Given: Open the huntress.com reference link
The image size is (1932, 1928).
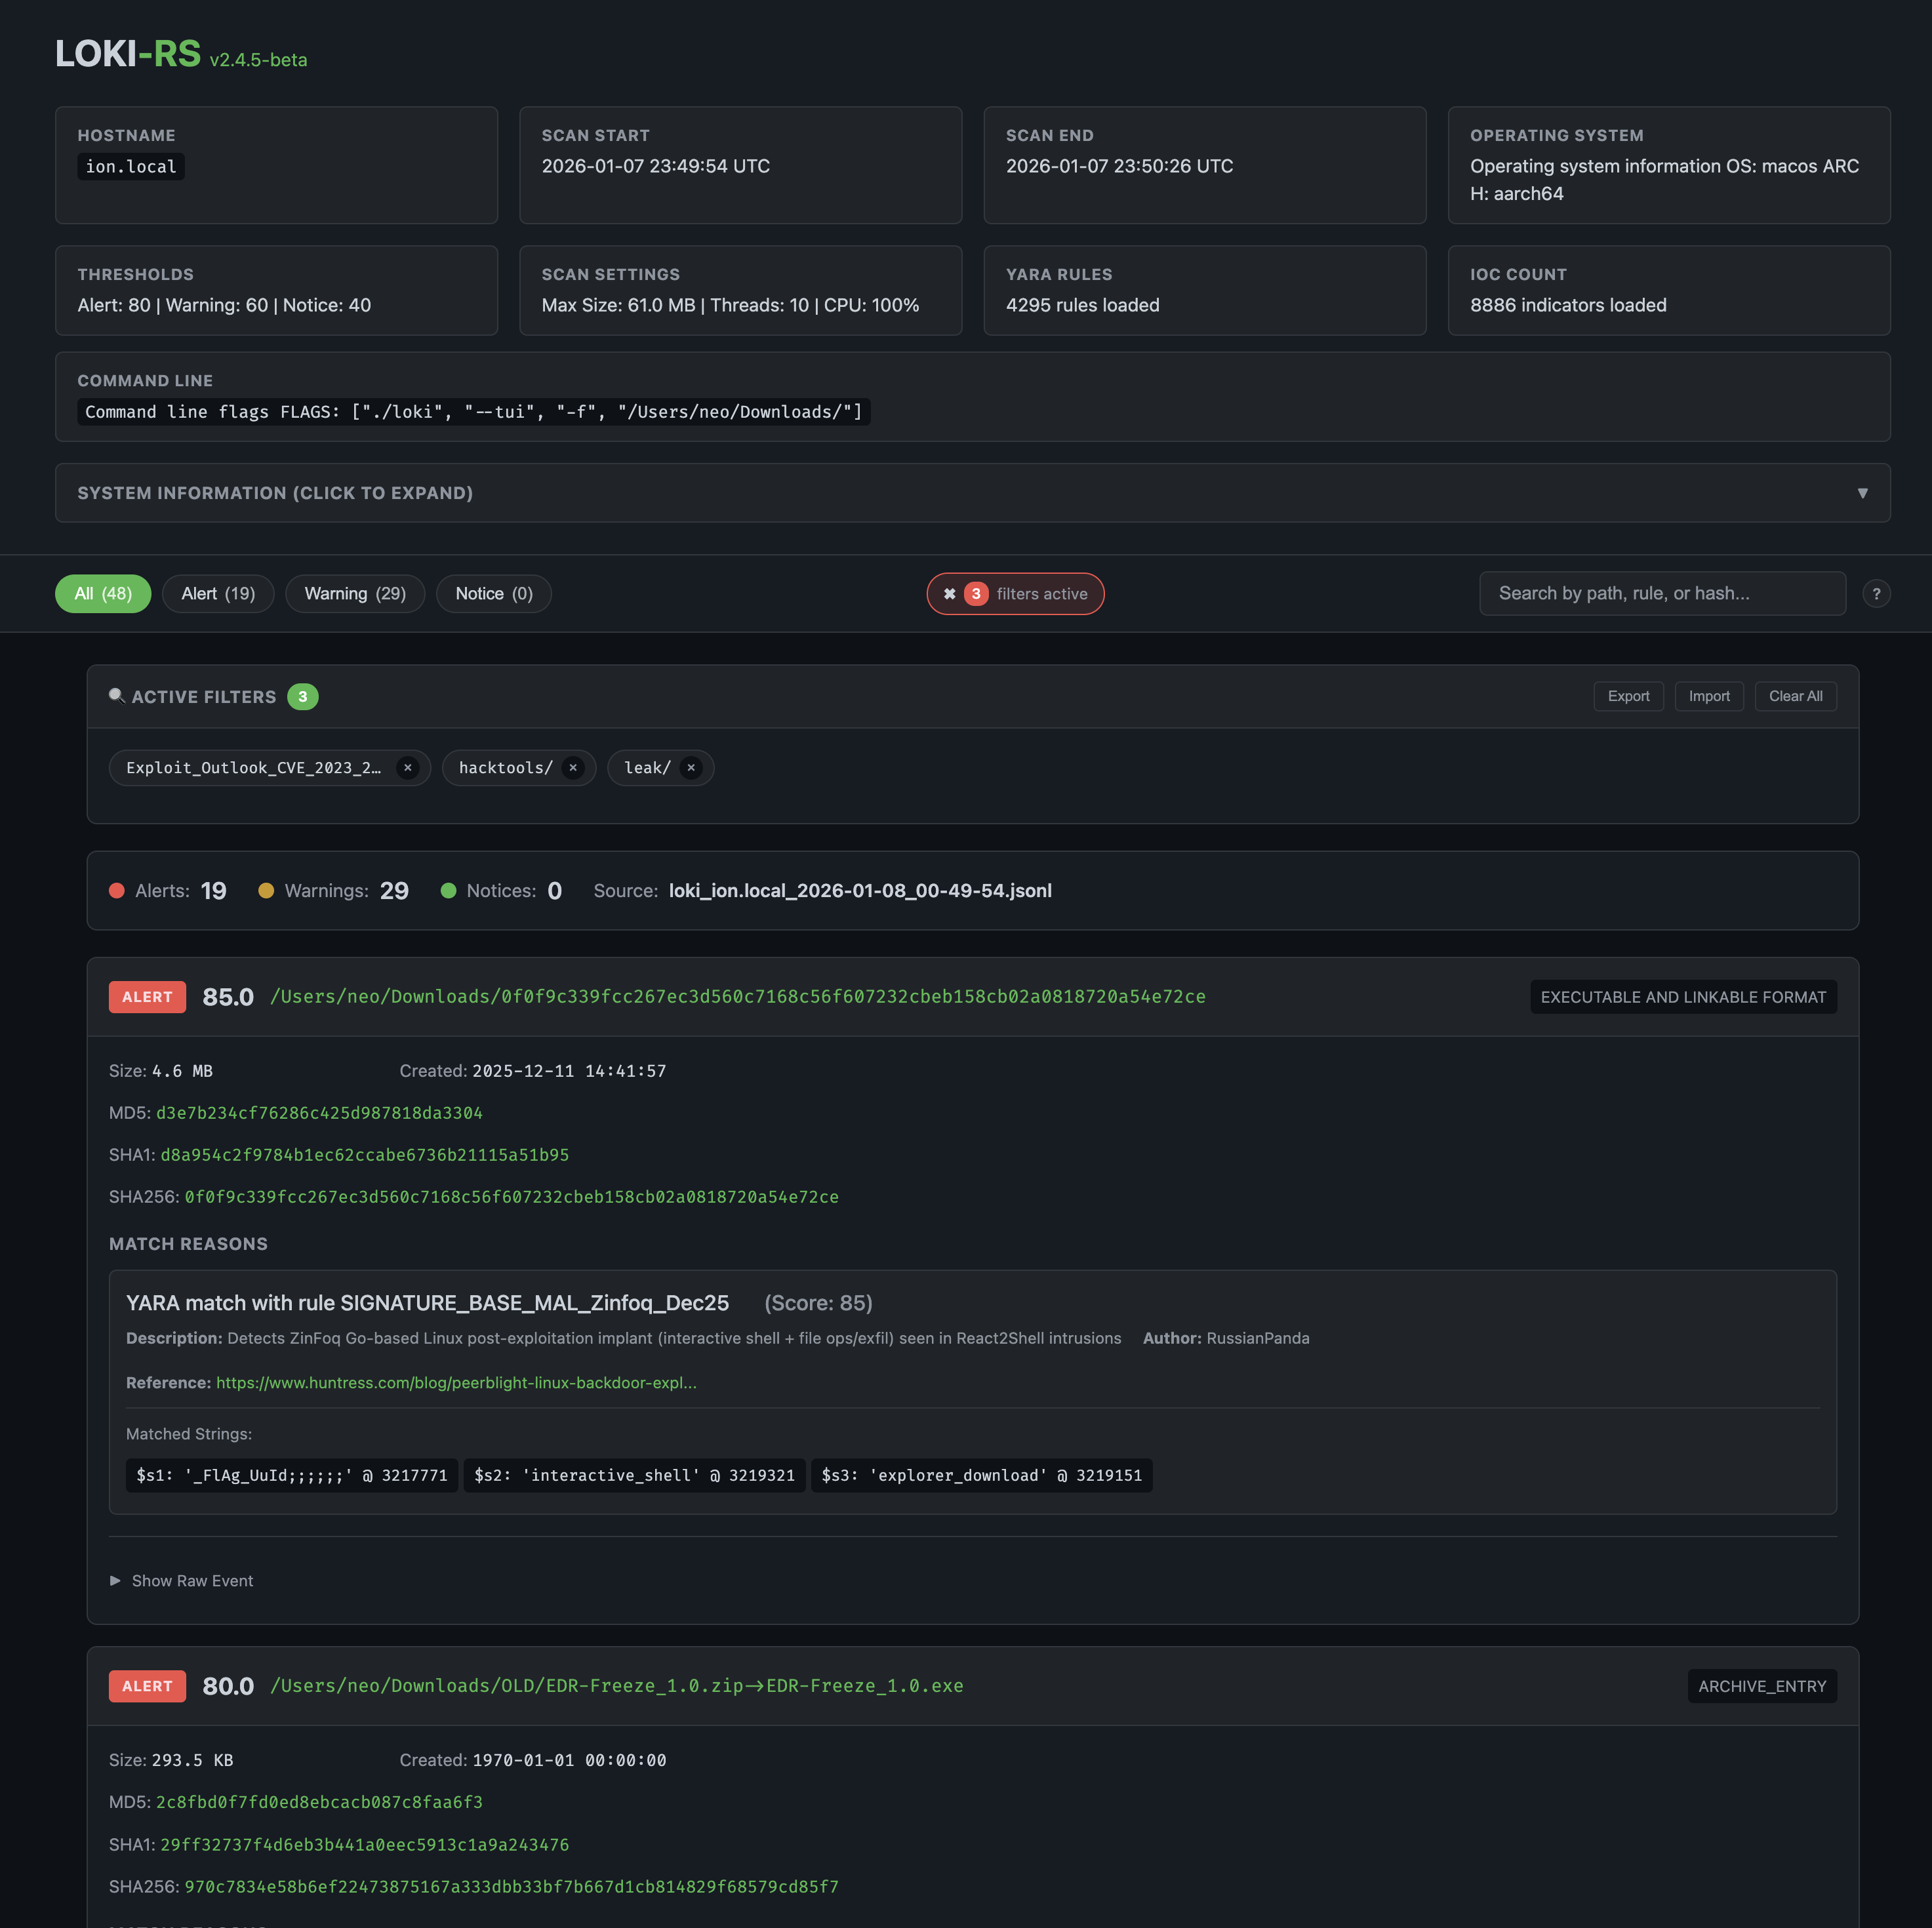Looking at the screenshot, I should (x=455, y=1383).
